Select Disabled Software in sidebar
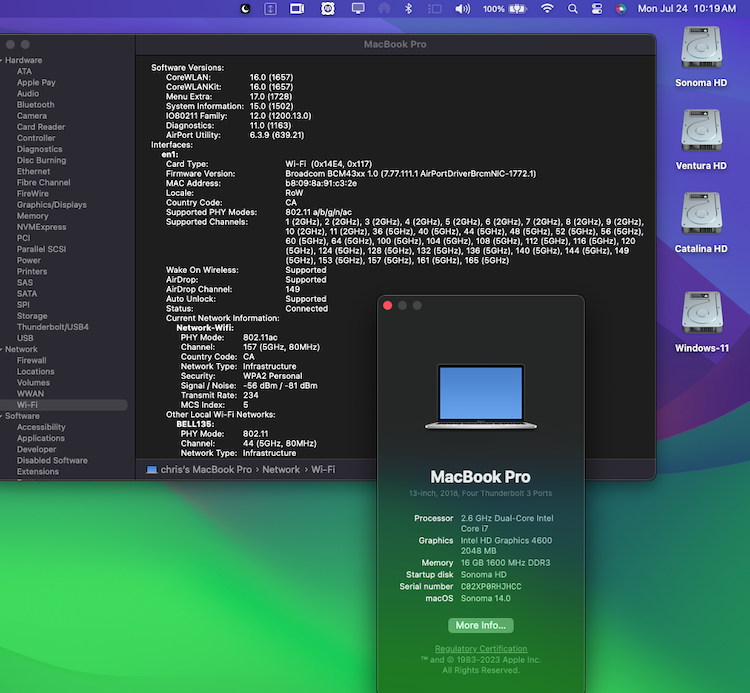This screenshot has width=750, height=693. pos(52,461)
